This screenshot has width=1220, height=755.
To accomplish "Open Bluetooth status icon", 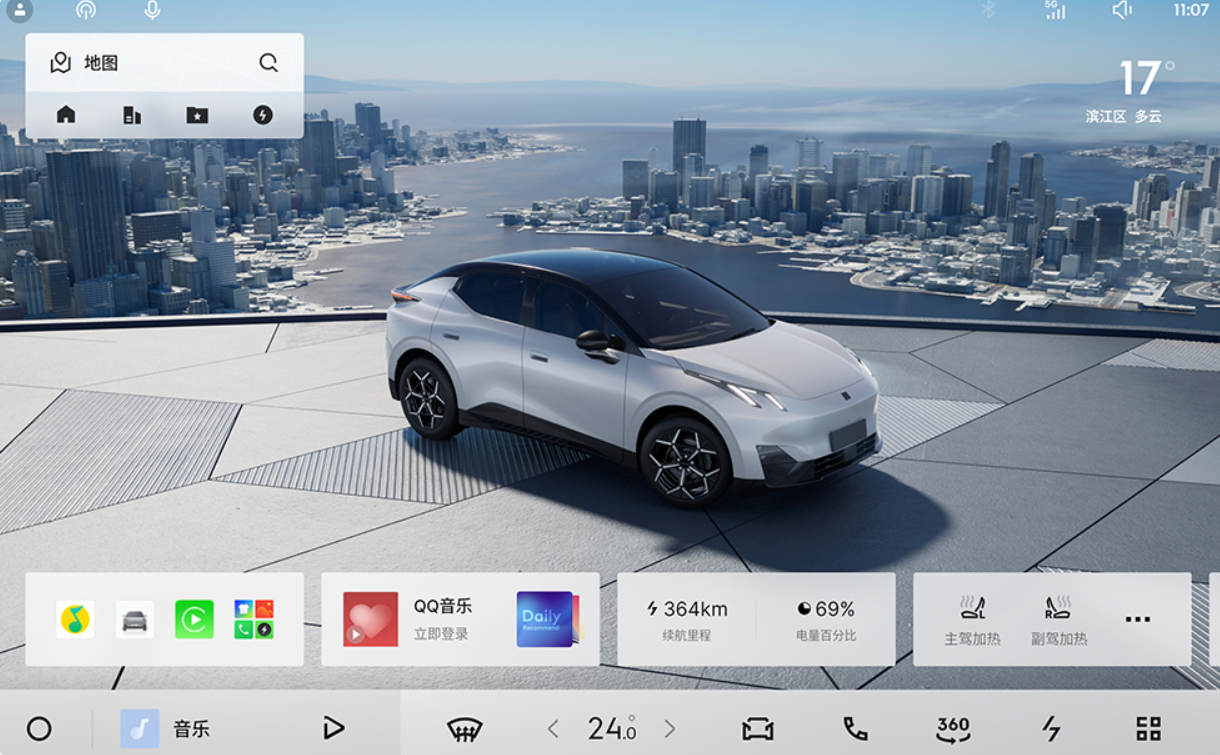I will click(x=988, y=10).
